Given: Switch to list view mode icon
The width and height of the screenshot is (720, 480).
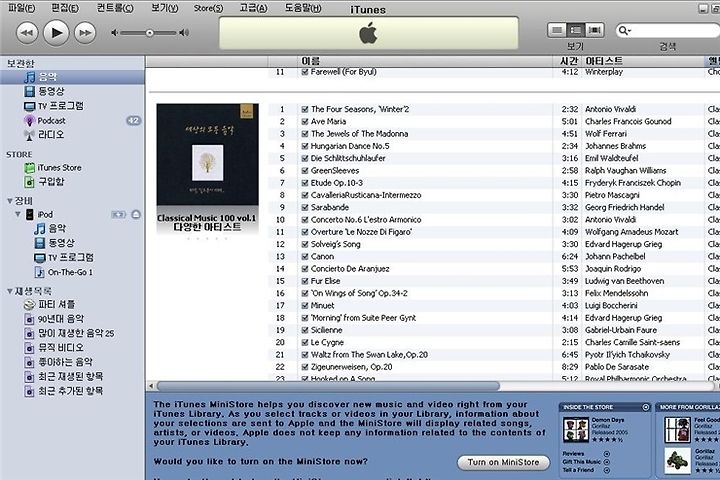Looking at the screenshot, I should 557,30.
